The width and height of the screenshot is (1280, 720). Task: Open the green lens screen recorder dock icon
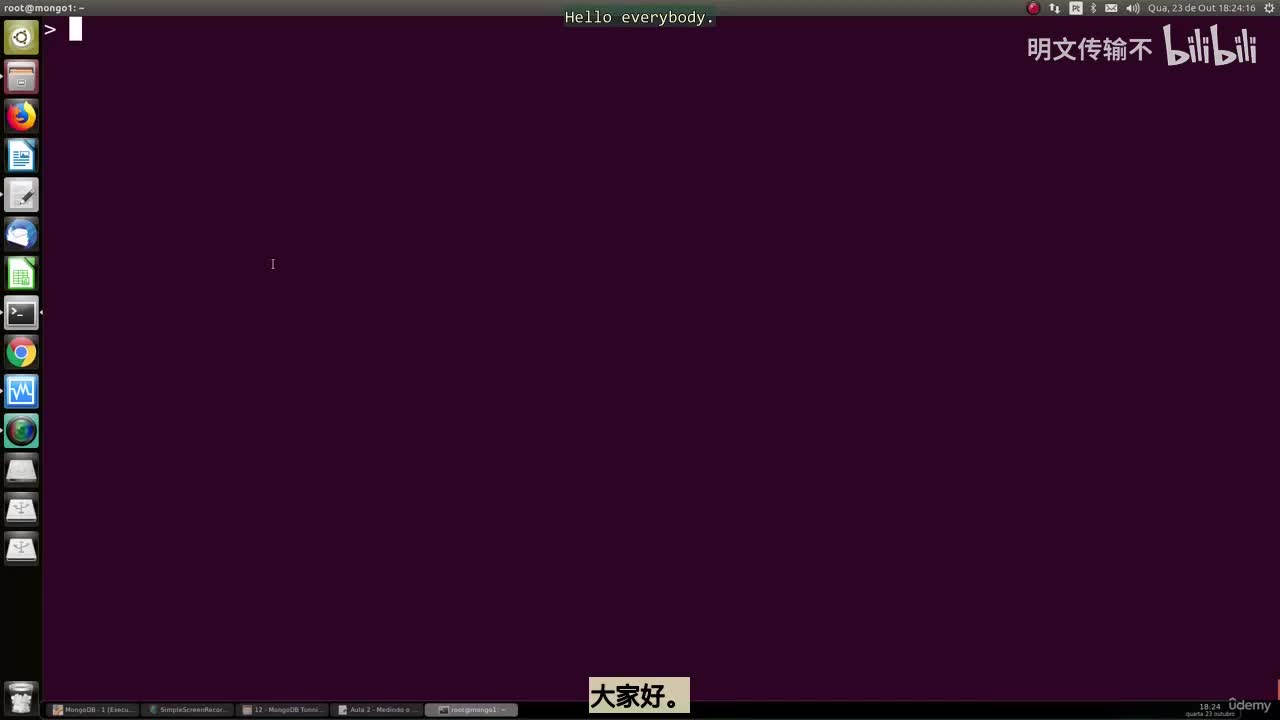(21, 431)
